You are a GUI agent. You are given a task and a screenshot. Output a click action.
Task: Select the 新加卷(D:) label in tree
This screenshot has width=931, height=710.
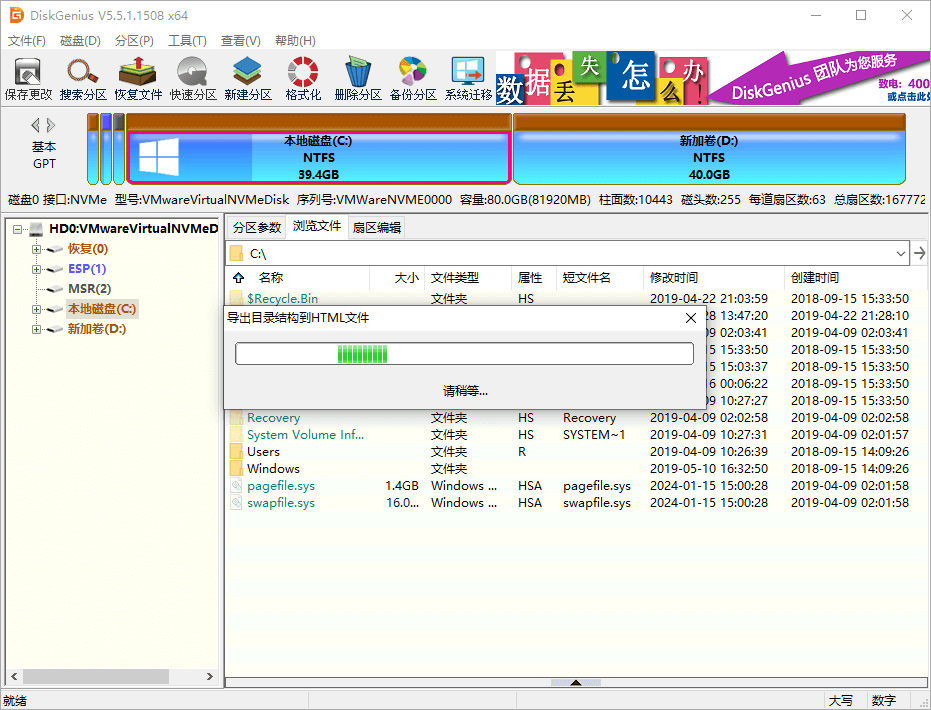click(97, 329)
